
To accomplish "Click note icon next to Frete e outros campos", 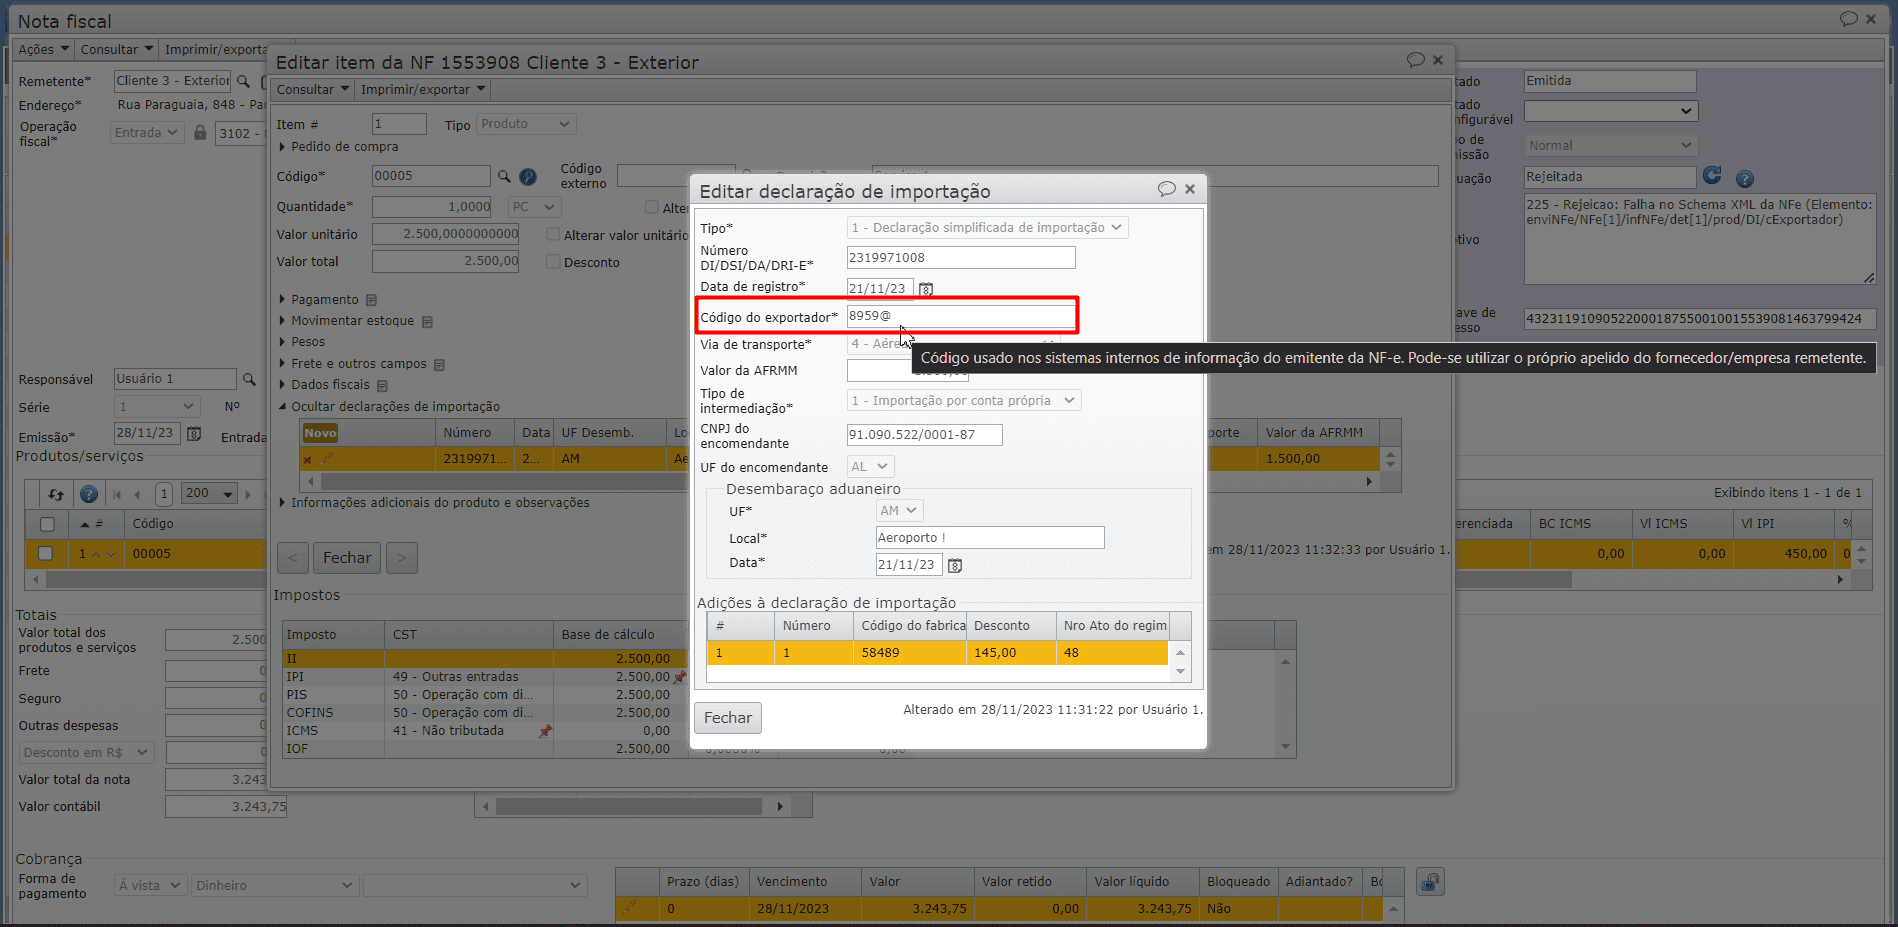I will 439,365.
